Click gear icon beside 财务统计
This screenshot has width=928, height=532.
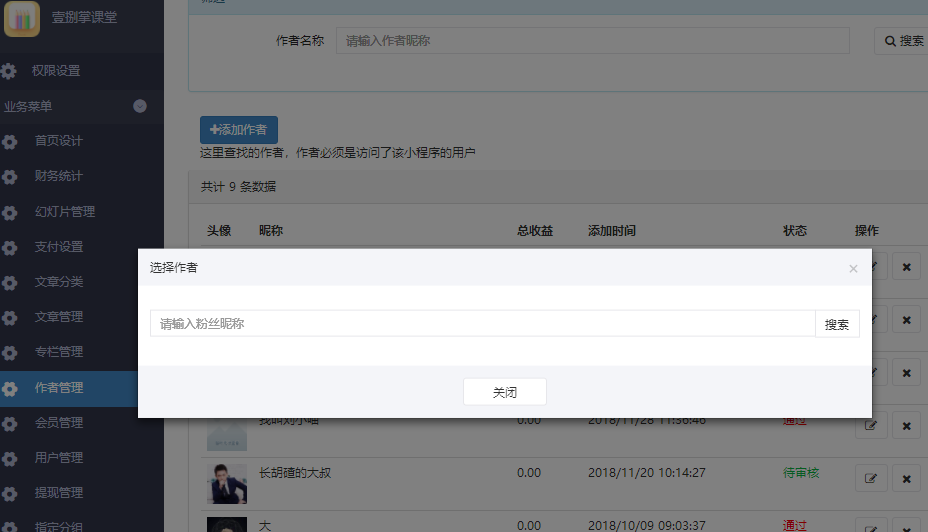pyautogui.click(x=9, y=176)
